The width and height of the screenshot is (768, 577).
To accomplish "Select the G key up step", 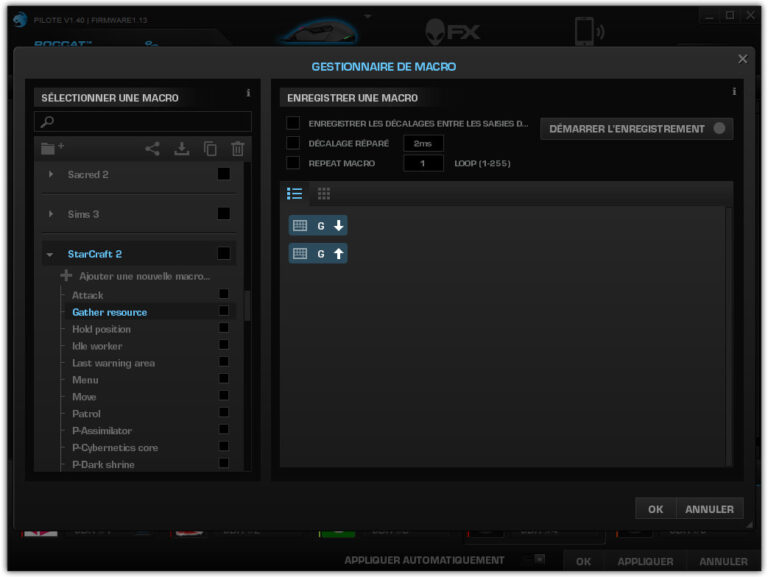I will pyautogui.click(x=318, y=254).
